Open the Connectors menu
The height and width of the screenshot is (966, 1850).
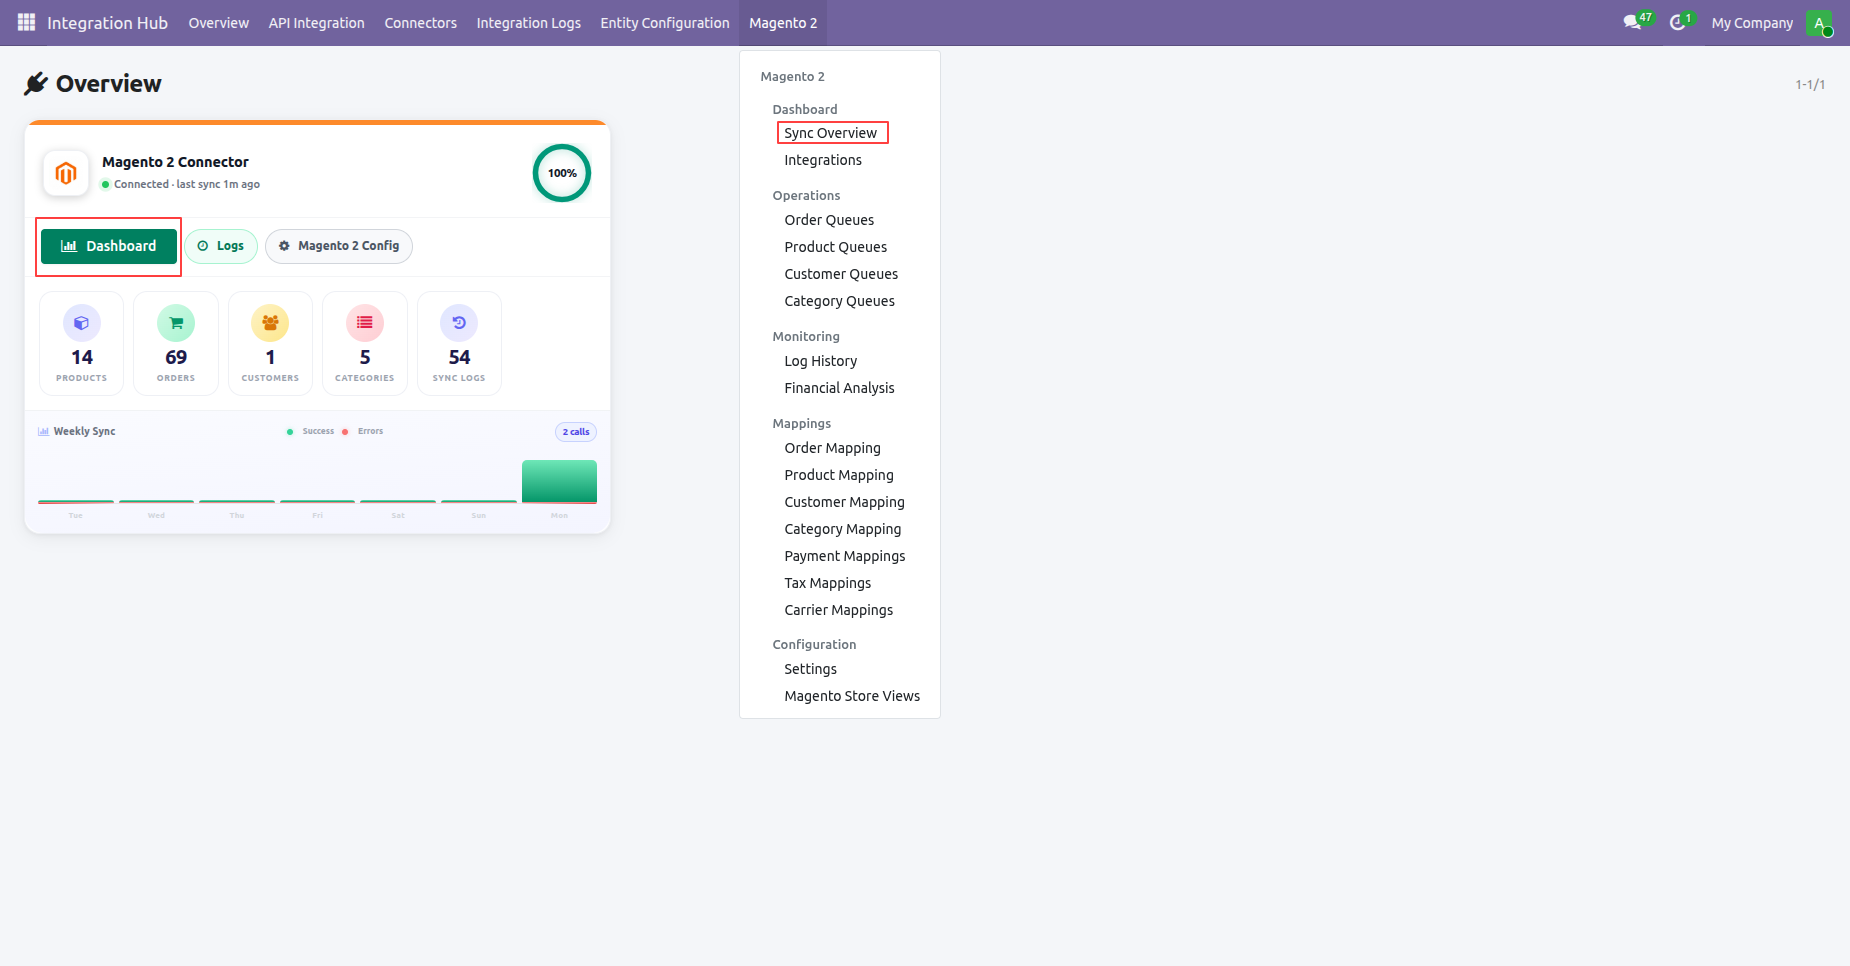(x=421, y=23)
